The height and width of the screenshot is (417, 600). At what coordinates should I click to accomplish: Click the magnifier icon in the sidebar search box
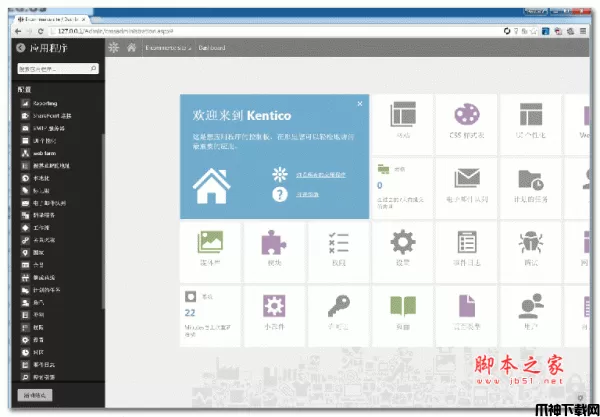coord(93,69)
